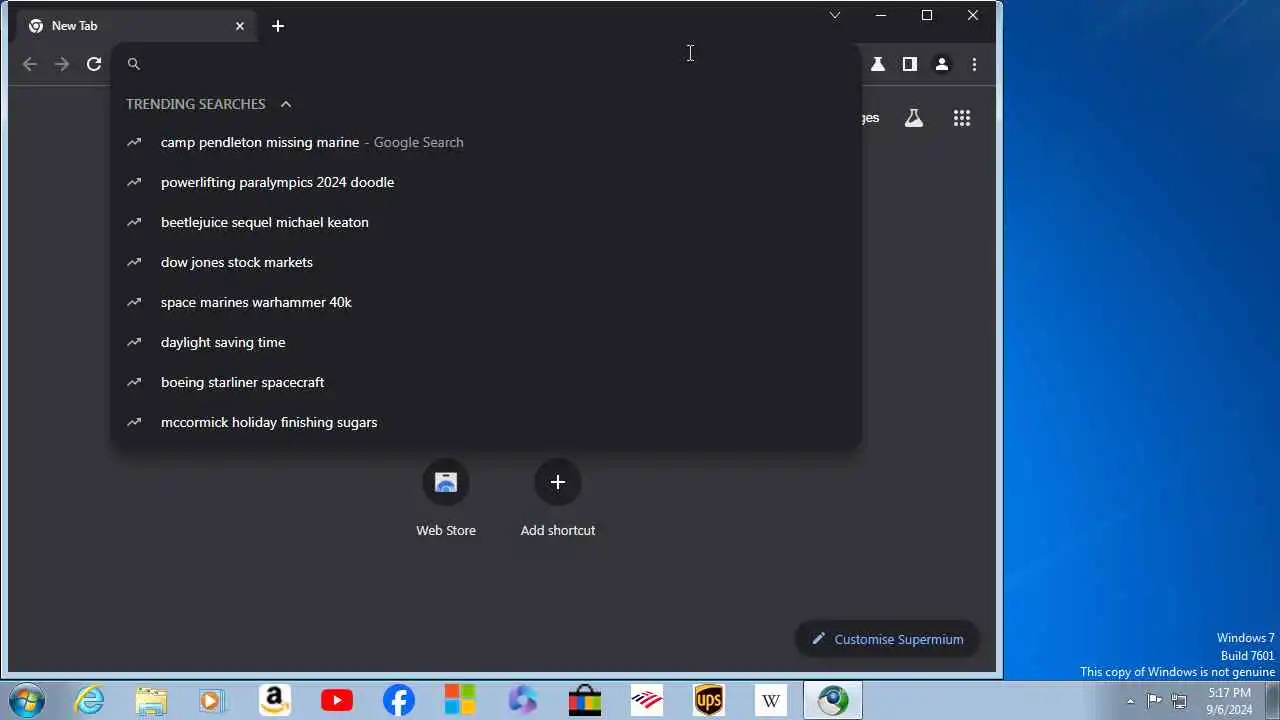The width and height of the screenshot is (1280, 720).
Task: Choose suggestion mccormick holiday finishing sugars
Action: coord(486,422)
